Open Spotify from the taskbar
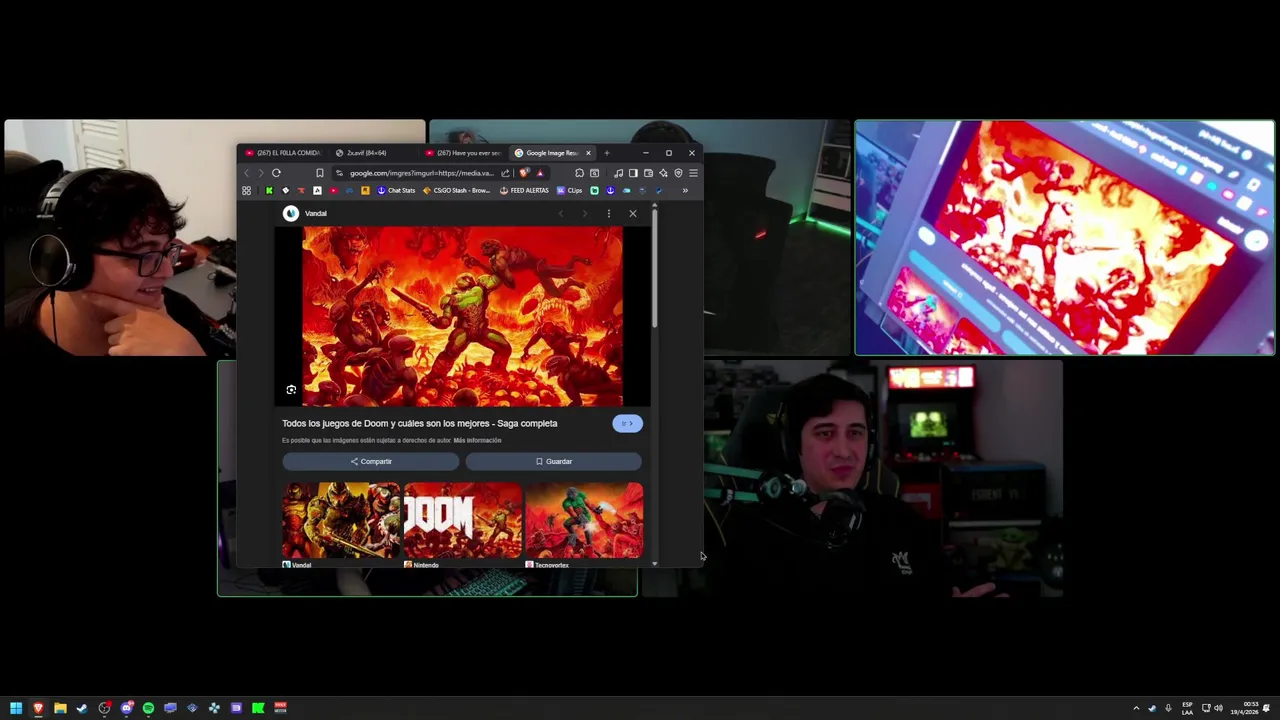Viewport: 1280px width, 720px height. pyautogui.click(x=148, y=708)
